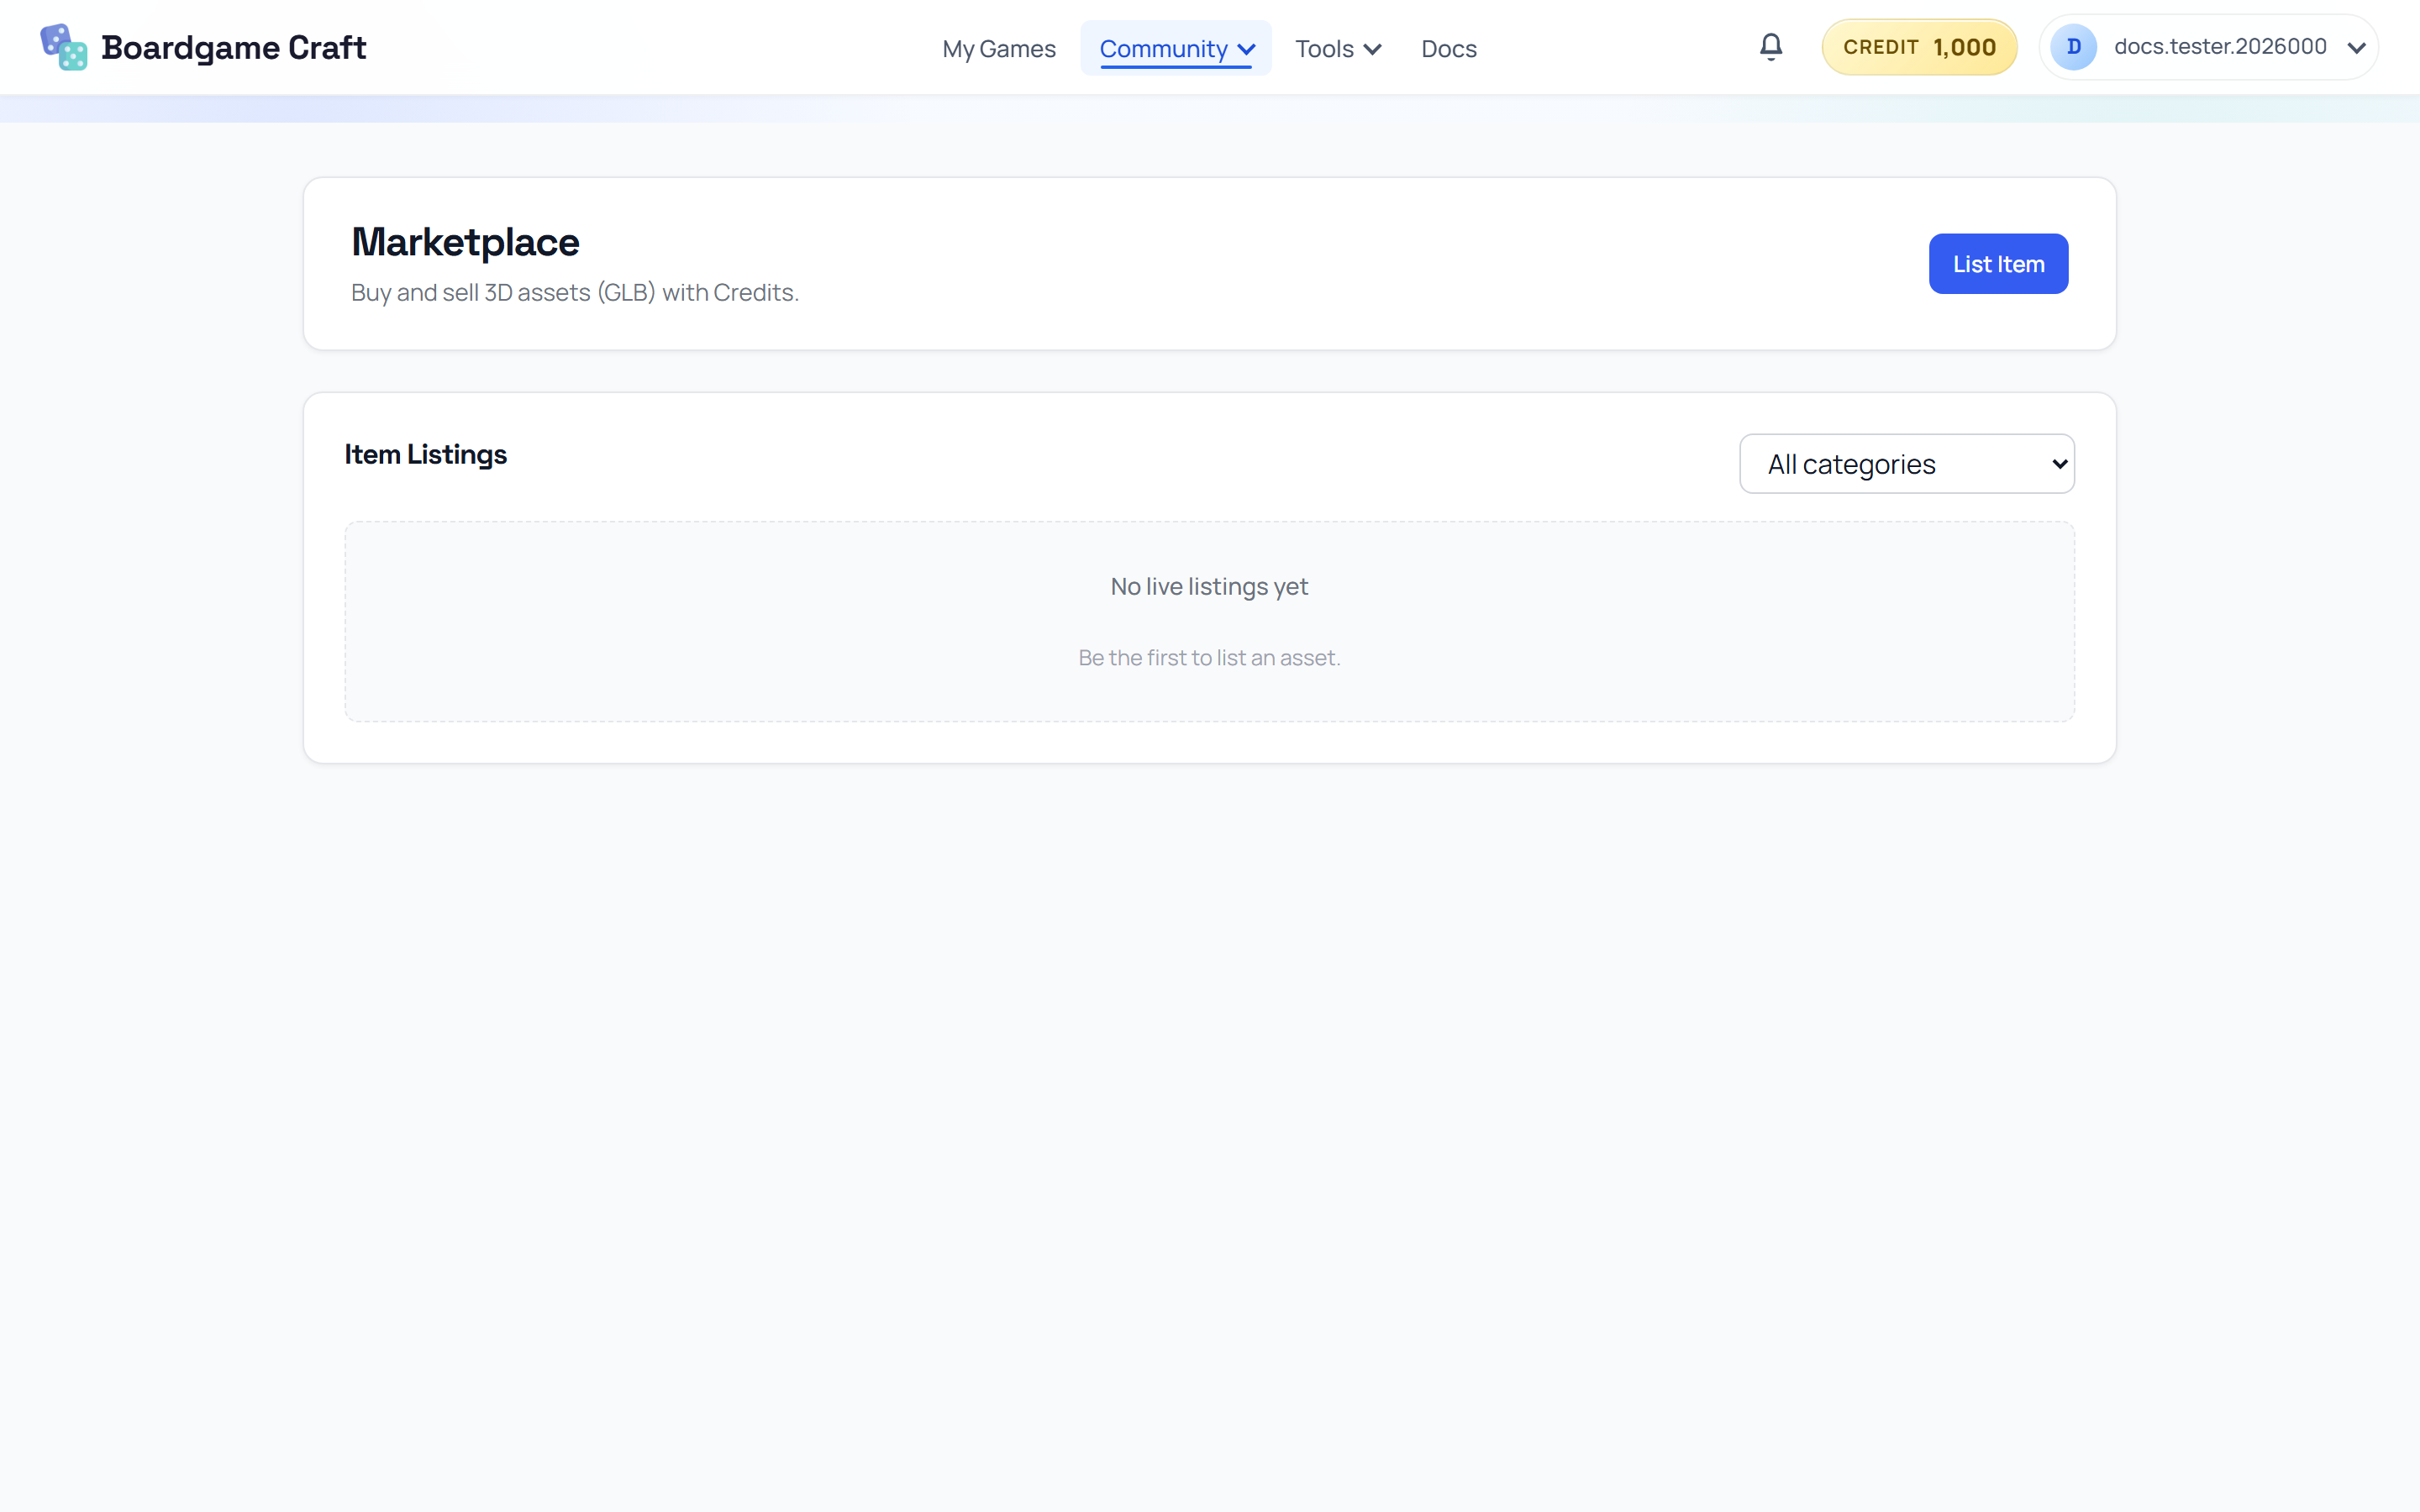Open the docs.tester.2026000 account menu chevron
This screenshot has width=2420, height=1512.
pyautogui.click(x=2356, y=47)
